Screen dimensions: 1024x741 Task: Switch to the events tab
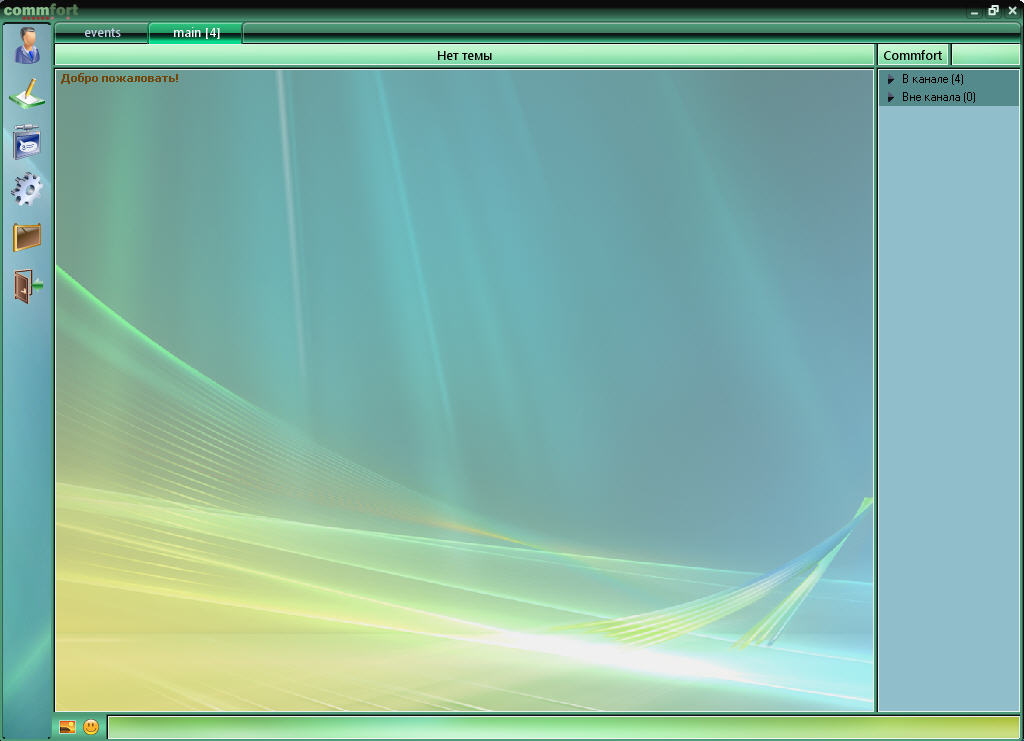click(102, 33)
